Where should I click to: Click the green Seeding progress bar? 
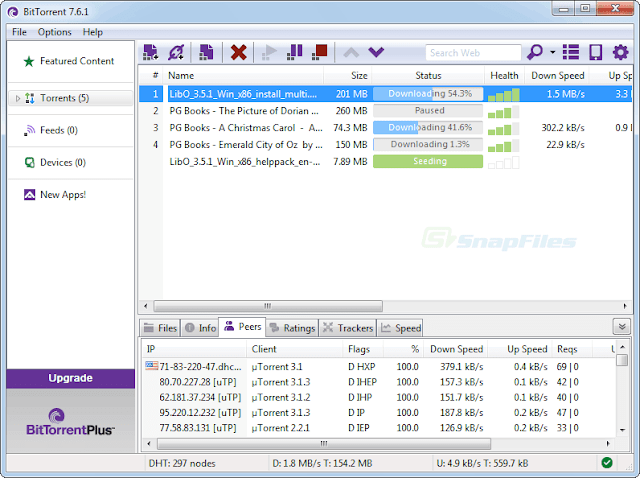point(428,162)
